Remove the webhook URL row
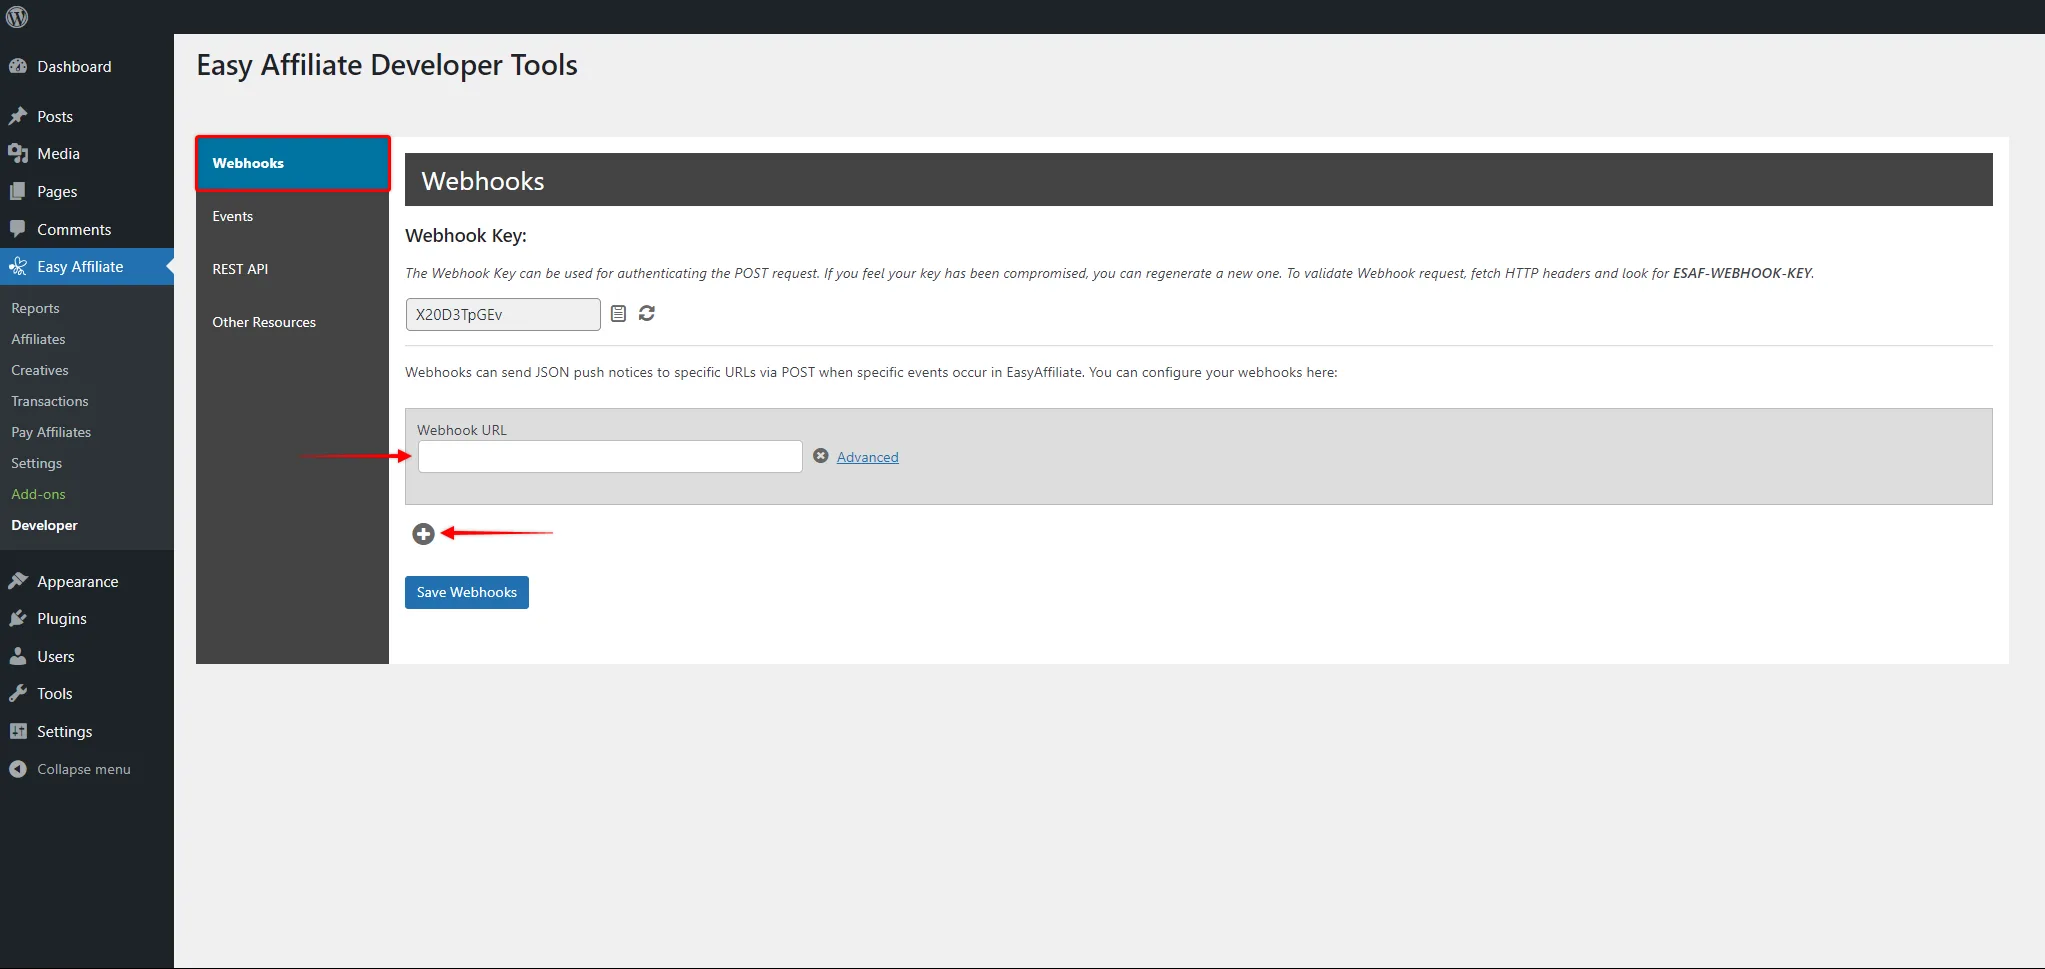The width and height of the screenshot is (2045, 969). pyautogui.click(x=821, y=456)
